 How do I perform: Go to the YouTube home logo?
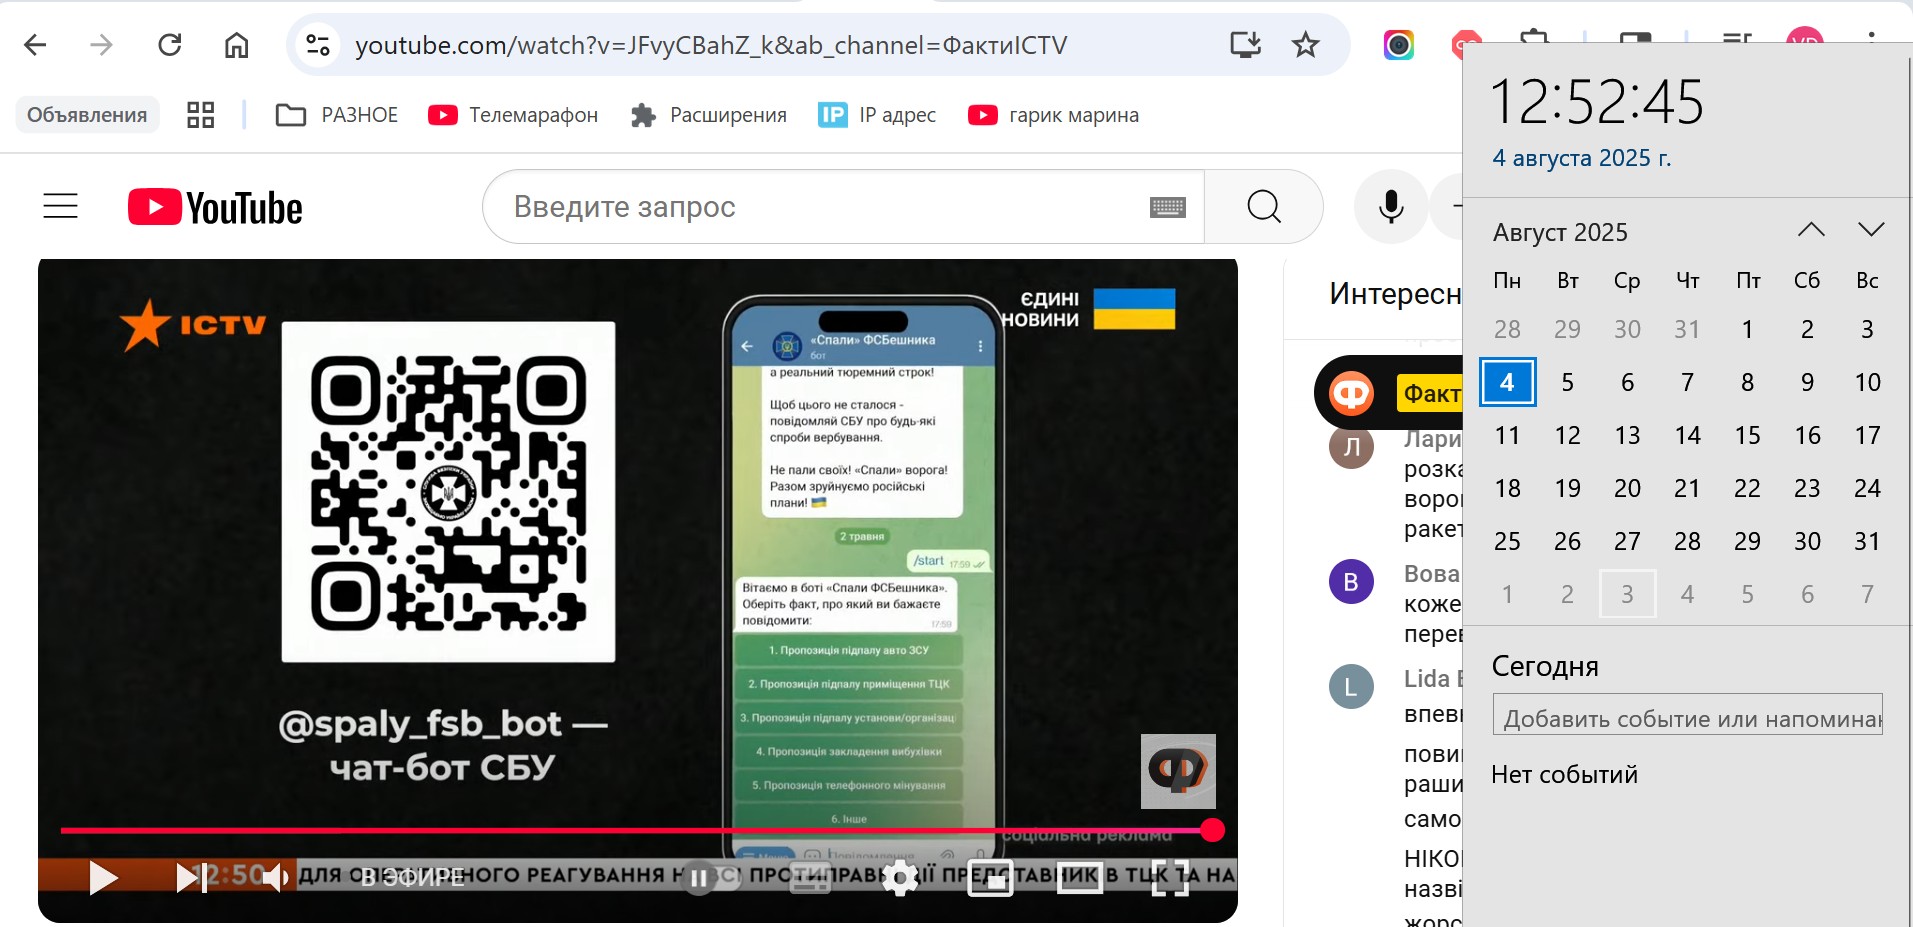coord(215,207)
